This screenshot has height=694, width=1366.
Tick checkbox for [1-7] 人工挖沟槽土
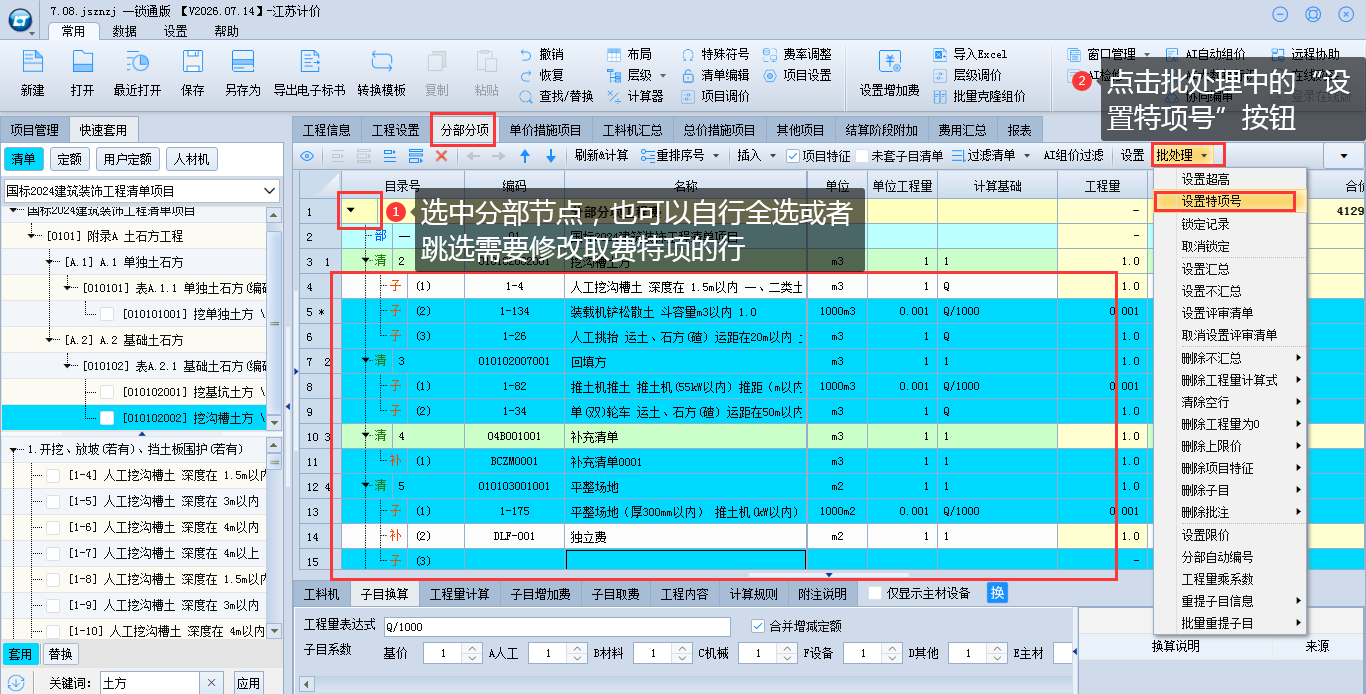[53, 553]
